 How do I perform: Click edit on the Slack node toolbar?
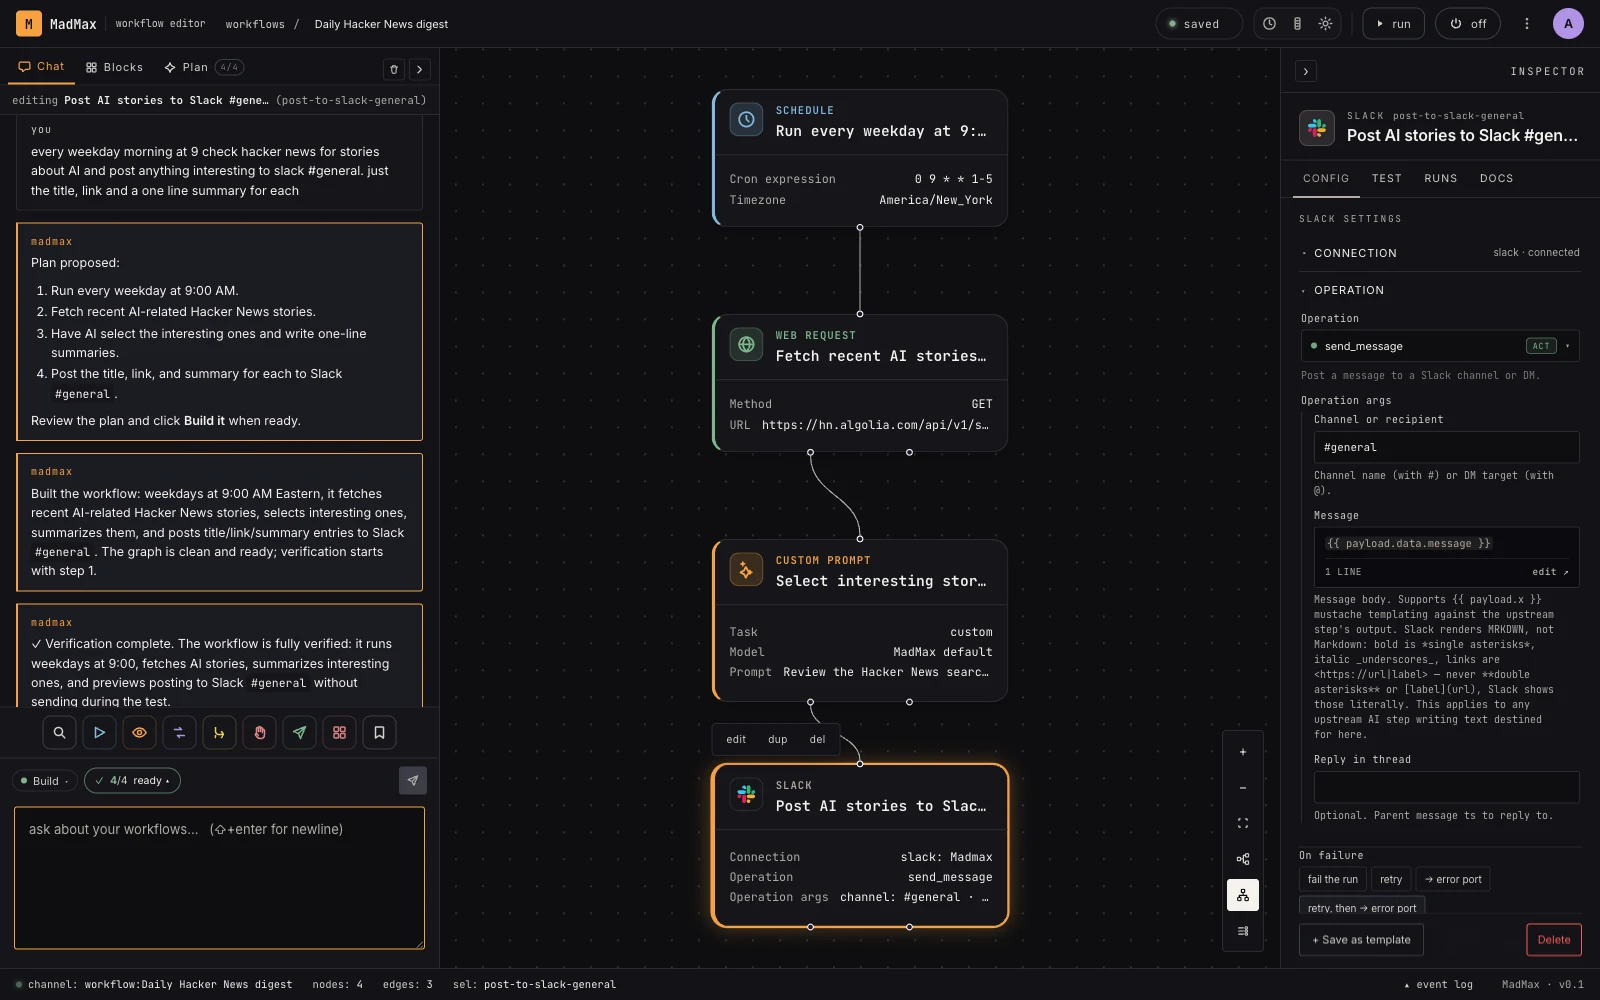click(736, 740)
